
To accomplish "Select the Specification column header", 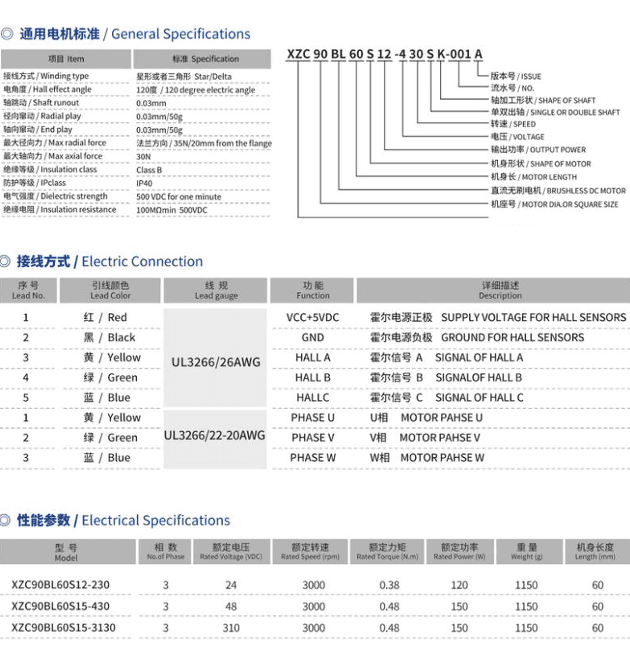I will [202, 59].
